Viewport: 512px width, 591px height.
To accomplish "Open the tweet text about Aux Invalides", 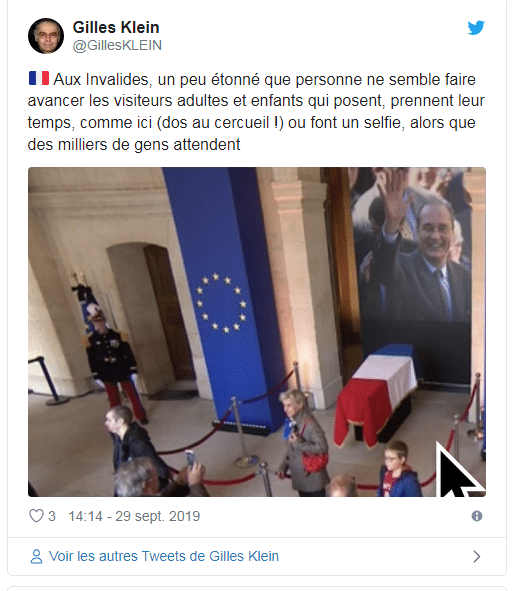I will click(256, 112).
